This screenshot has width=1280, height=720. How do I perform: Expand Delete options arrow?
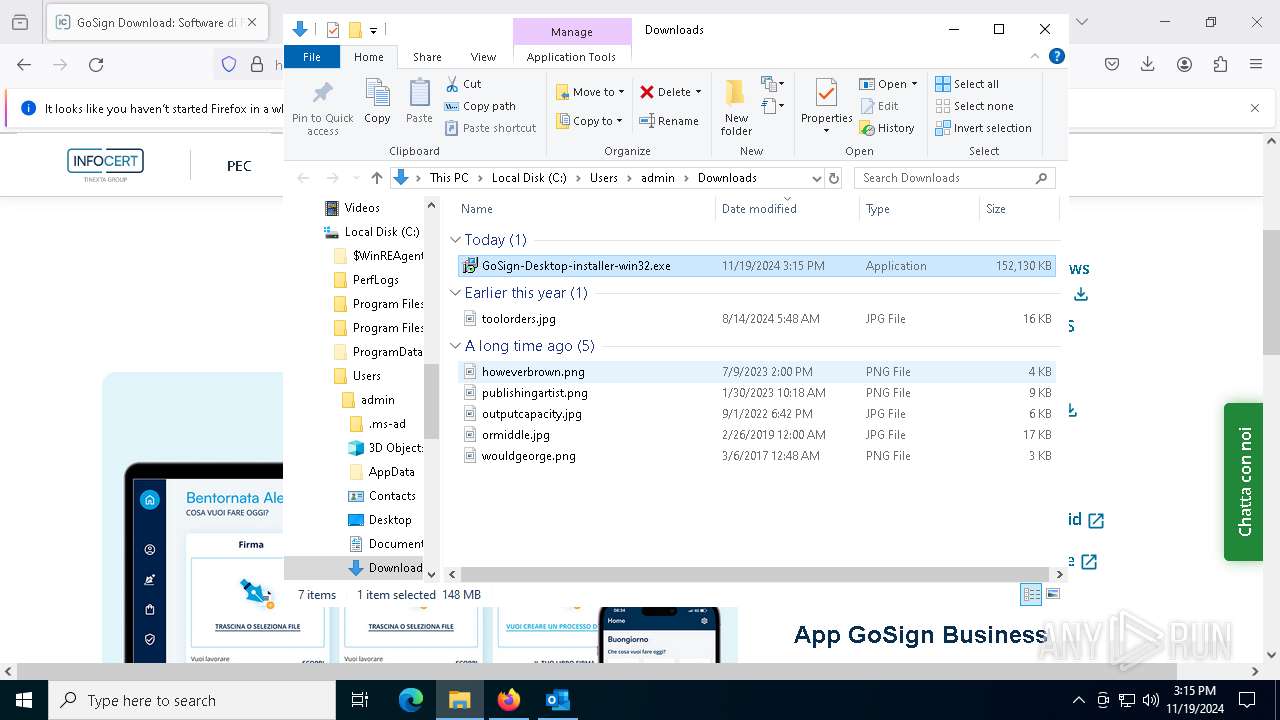698,92
